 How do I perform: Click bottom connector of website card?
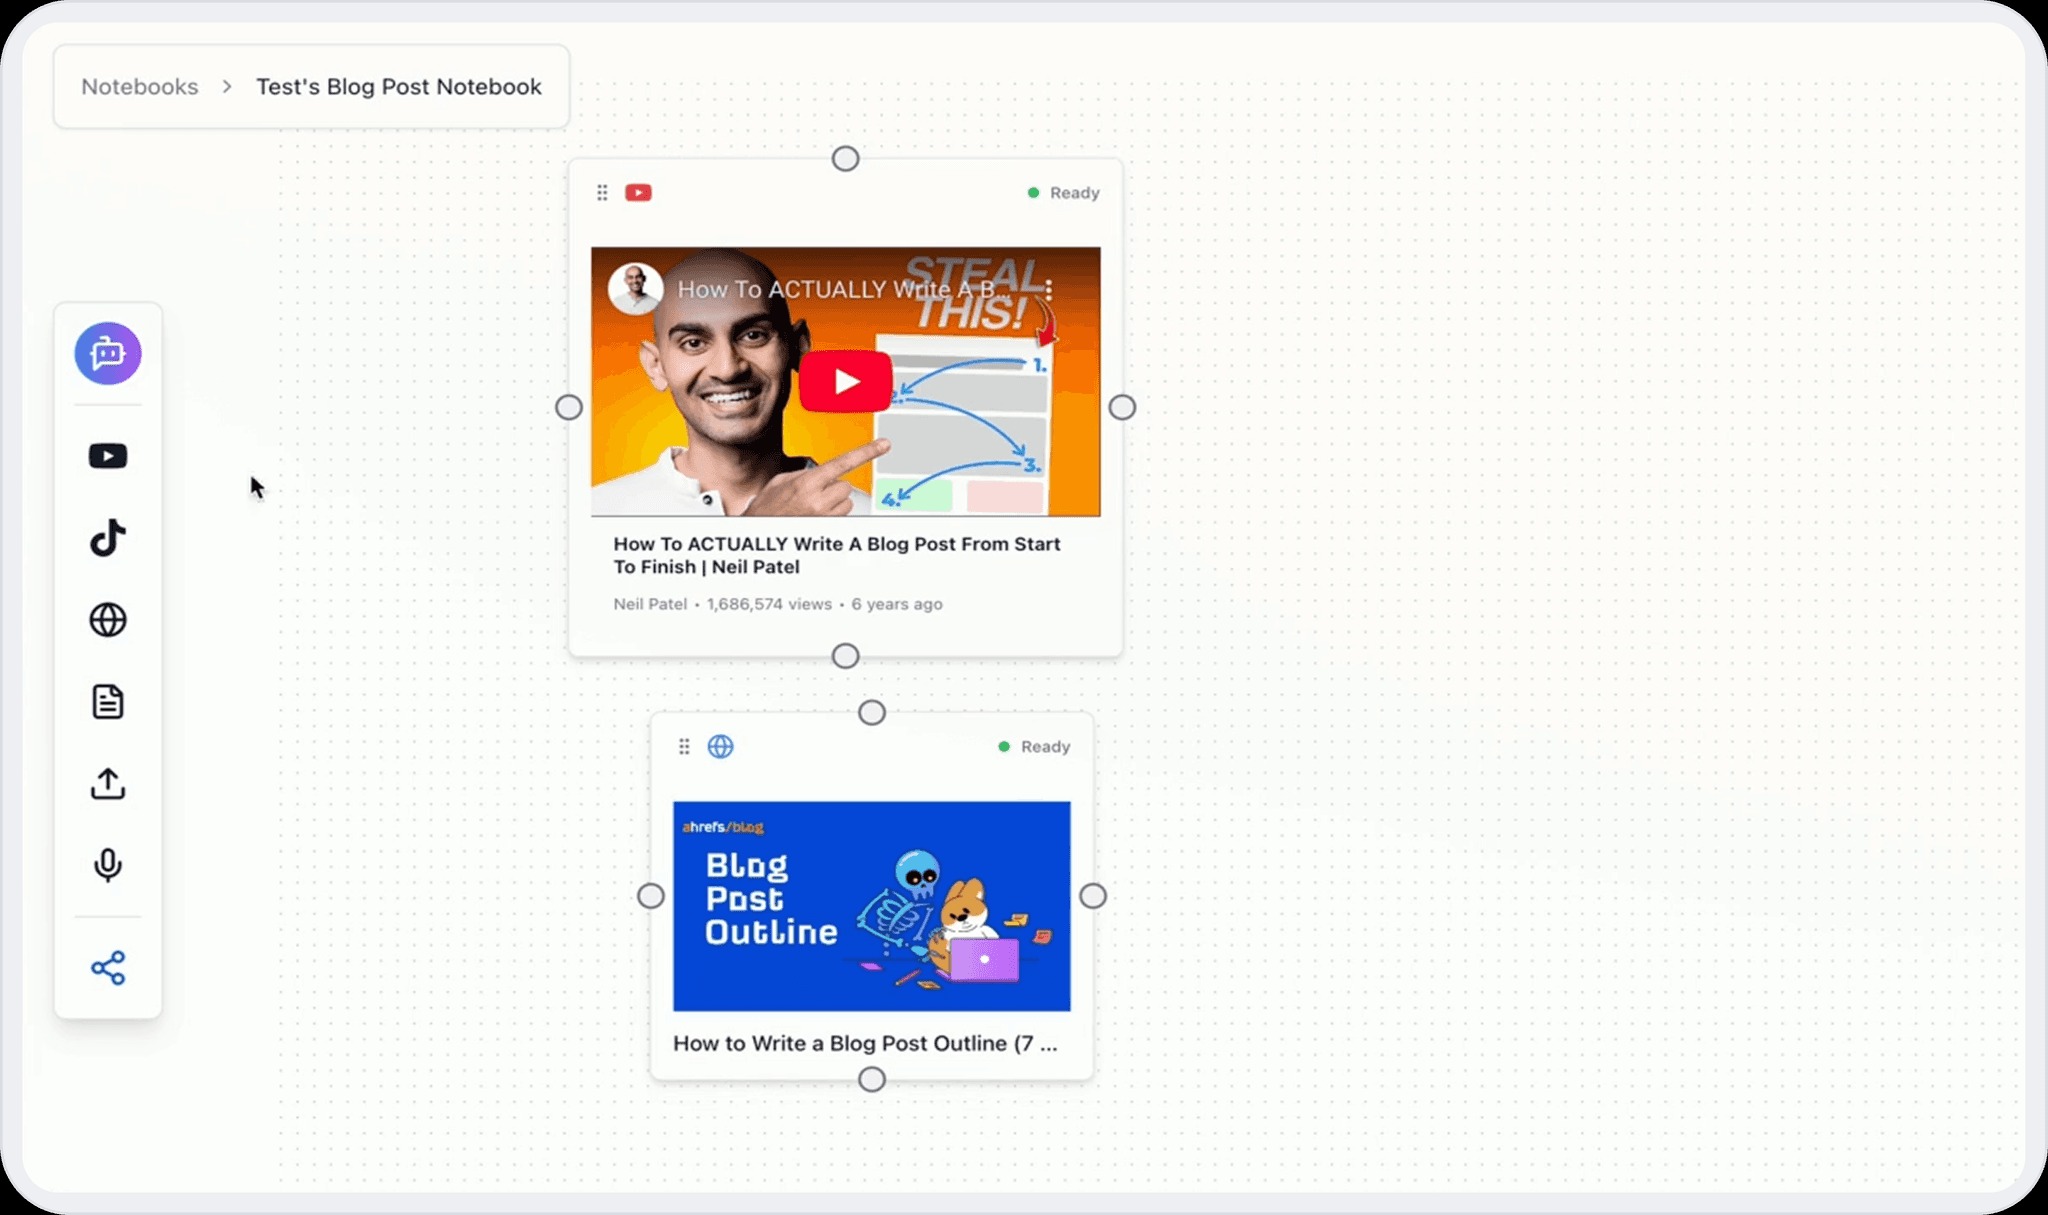(872, 1079)
